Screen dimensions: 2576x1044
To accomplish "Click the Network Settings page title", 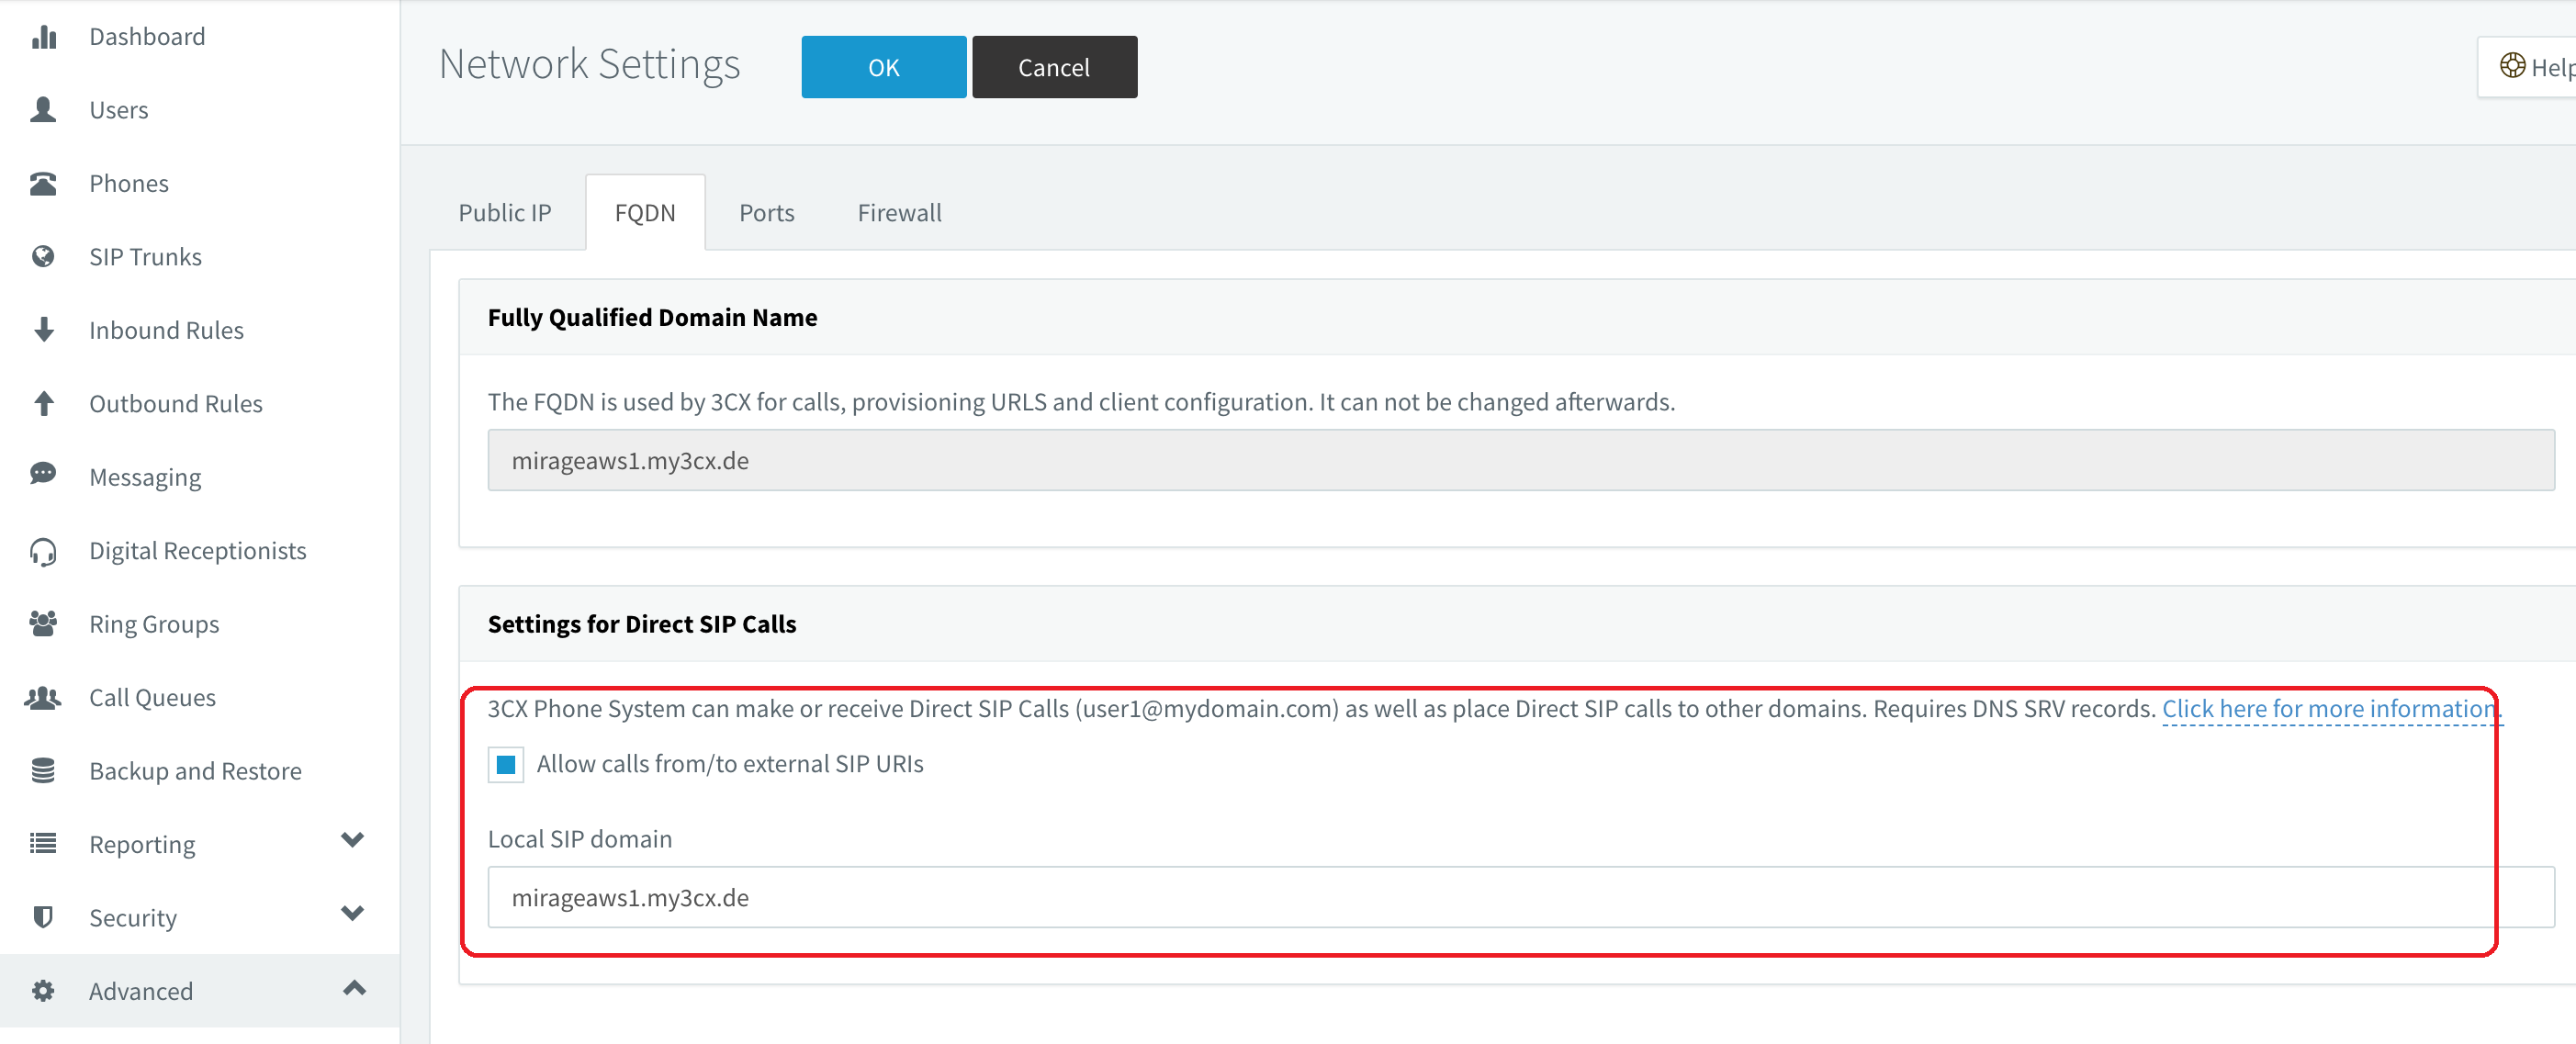I will pos(590,65).
